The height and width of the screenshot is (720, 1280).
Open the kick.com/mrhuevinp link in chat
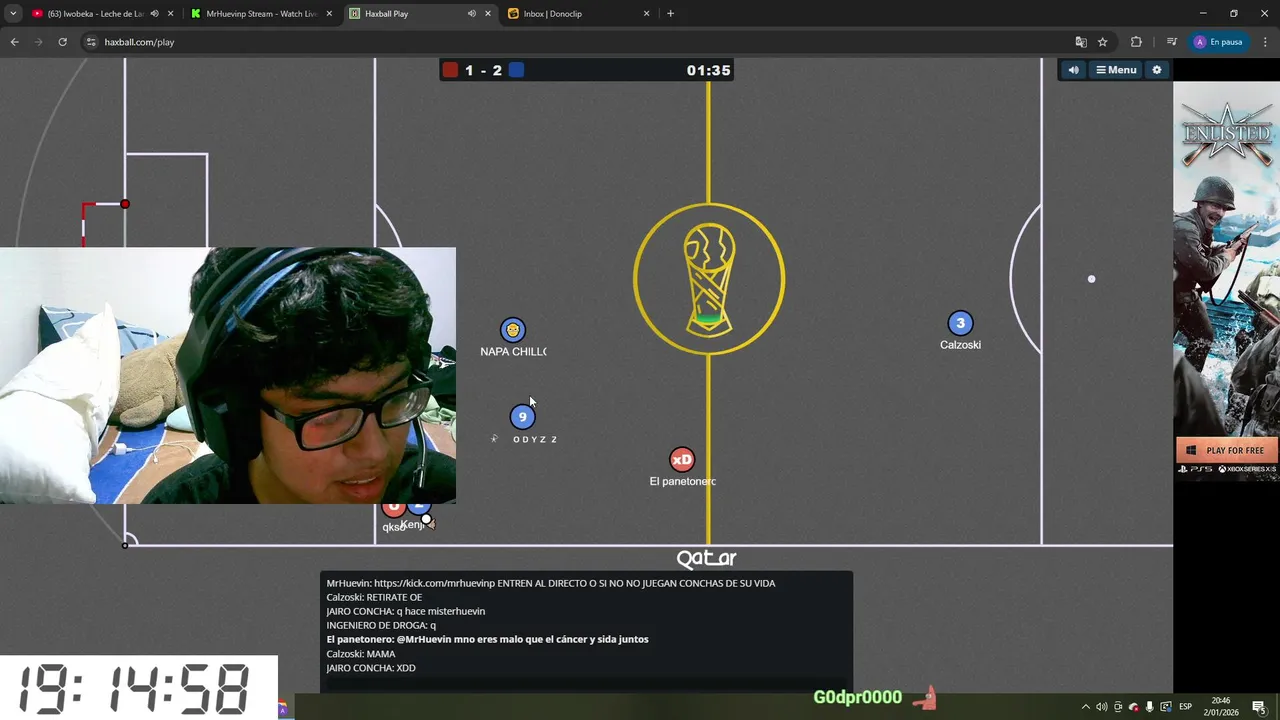coord(434,583)
